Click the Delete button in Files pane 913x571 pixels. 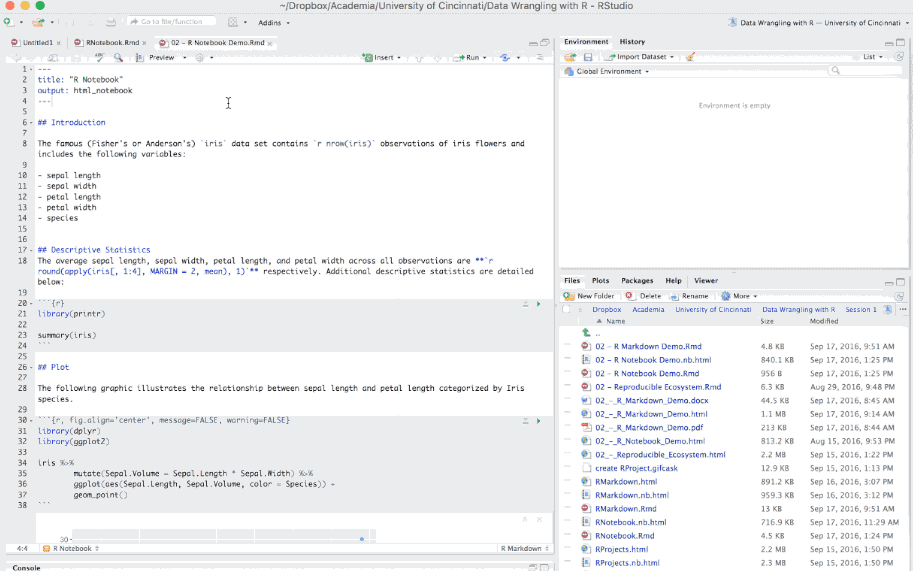tap(643, 296)
